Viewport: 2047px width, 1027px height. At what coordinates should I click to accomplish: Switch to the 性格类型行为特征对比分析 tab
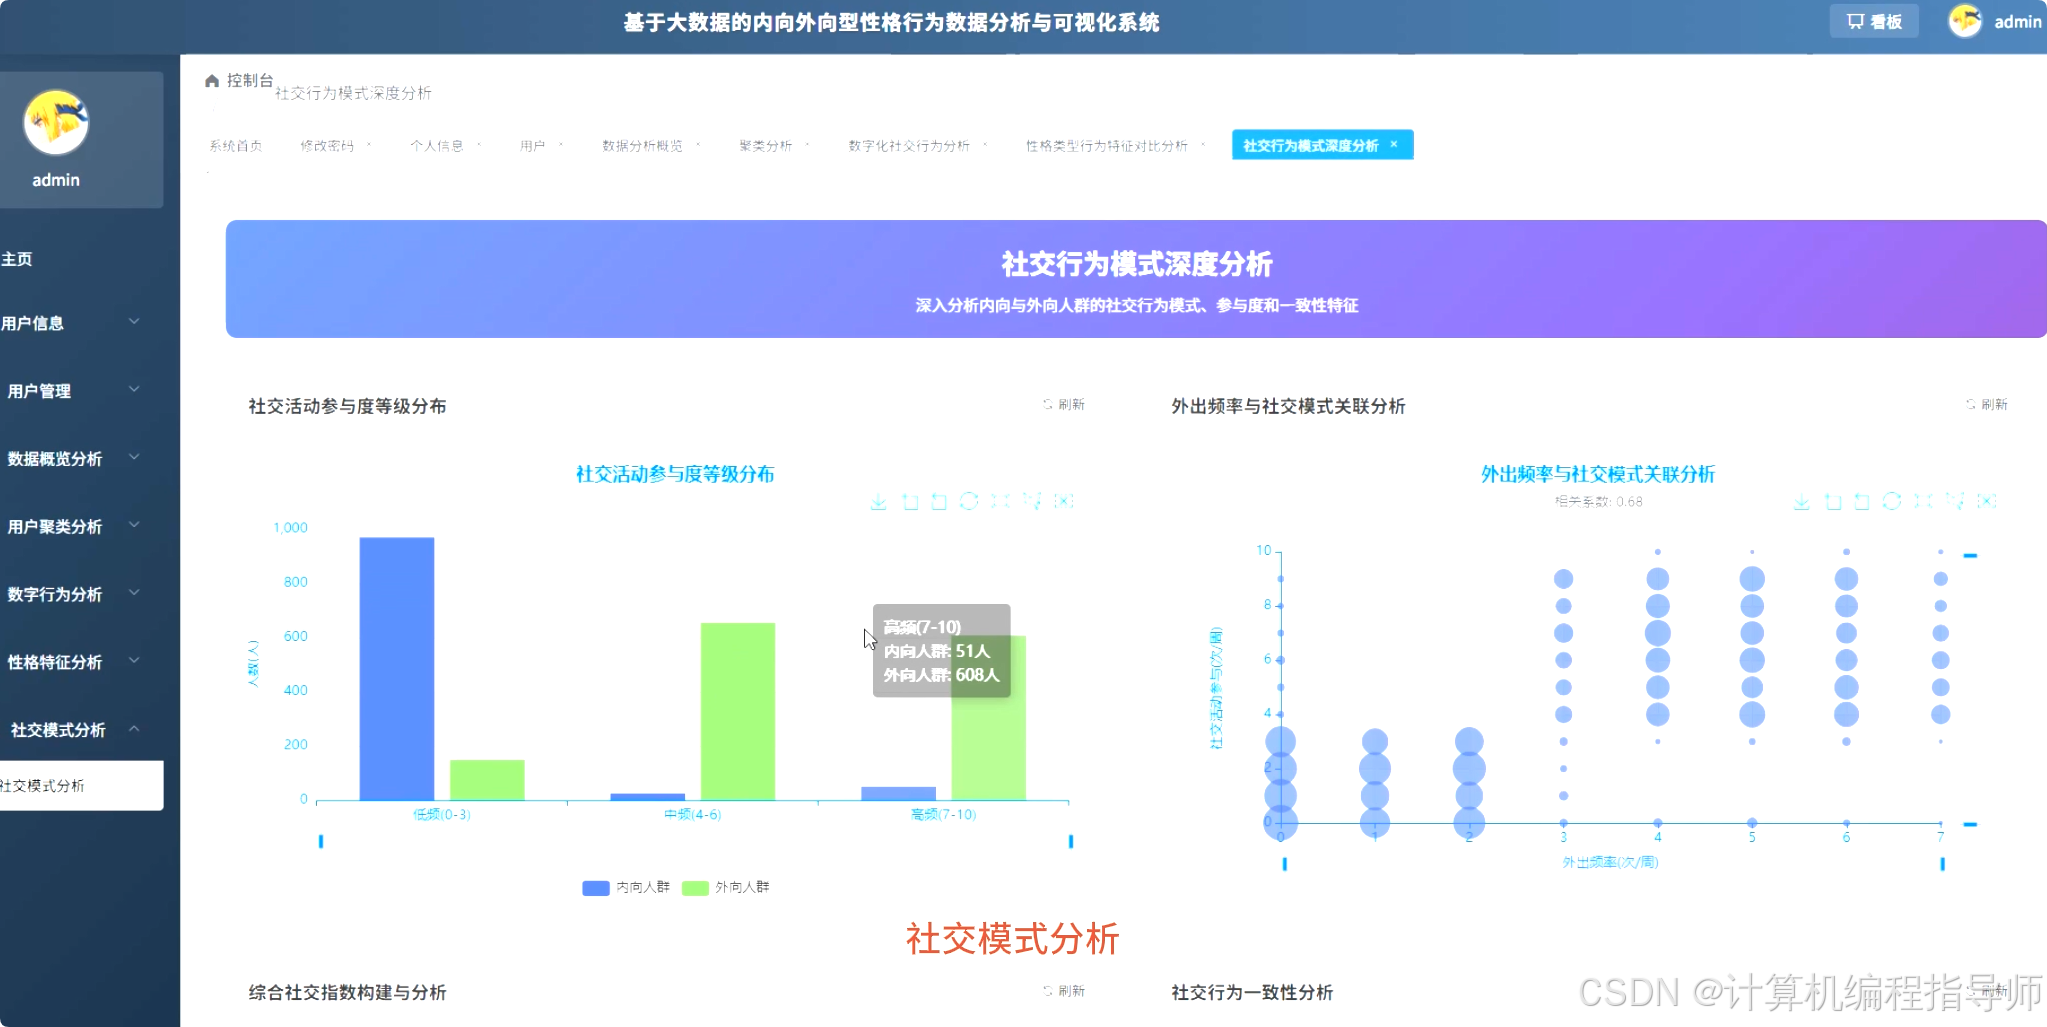[1107, 146]
